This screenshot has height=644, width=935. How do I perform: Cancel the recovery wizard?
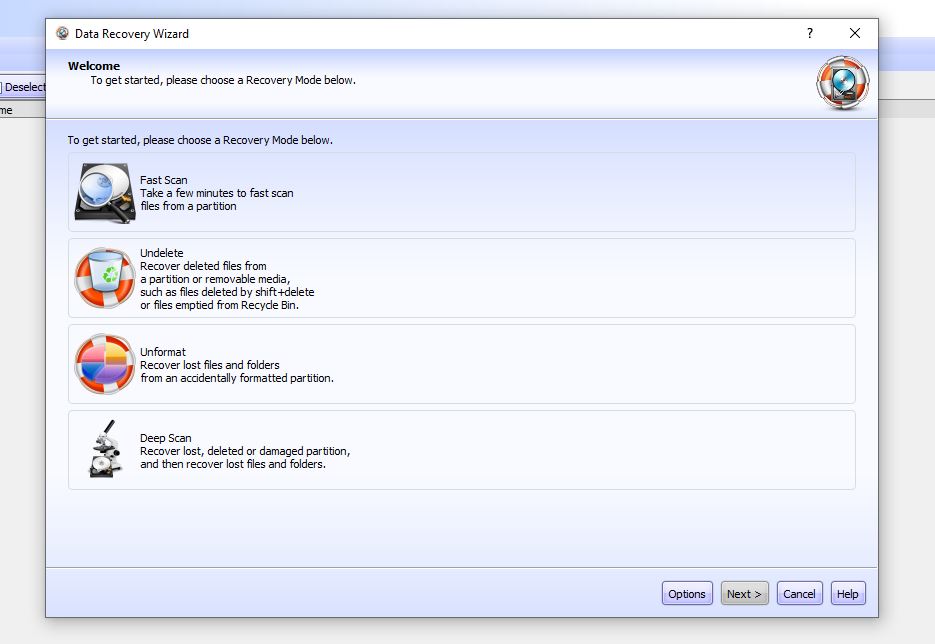point(799,593)
